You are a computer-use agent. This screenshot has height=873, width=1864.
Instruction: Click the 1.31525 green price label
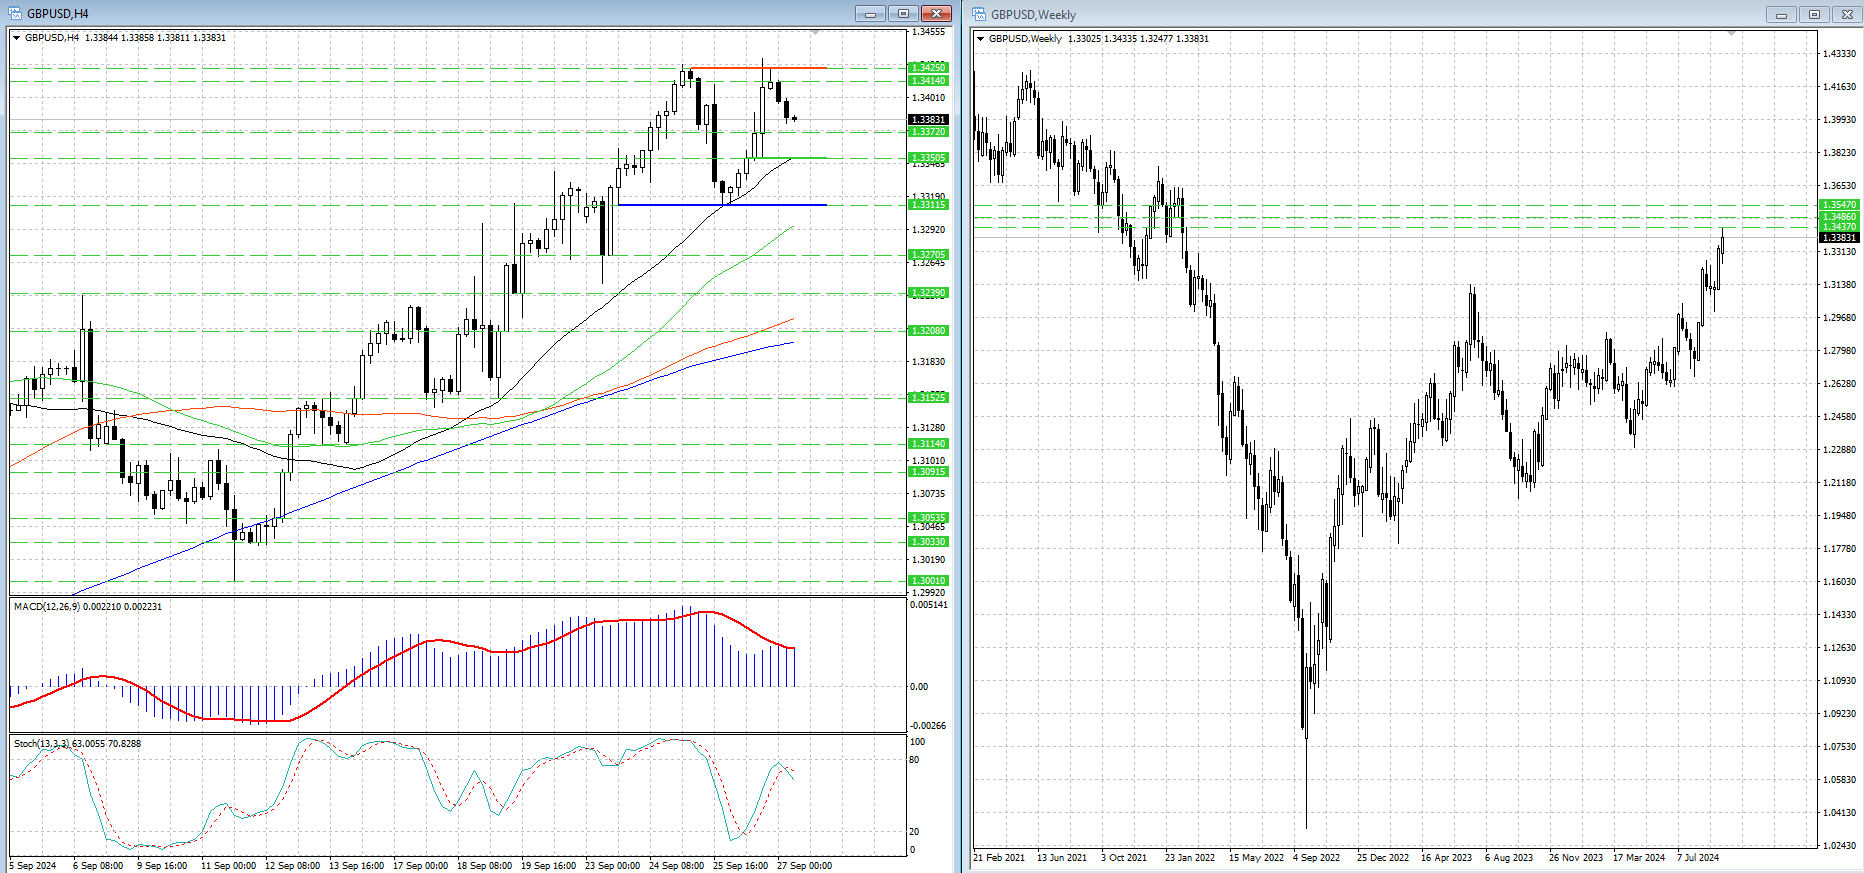tap(928, 398)
